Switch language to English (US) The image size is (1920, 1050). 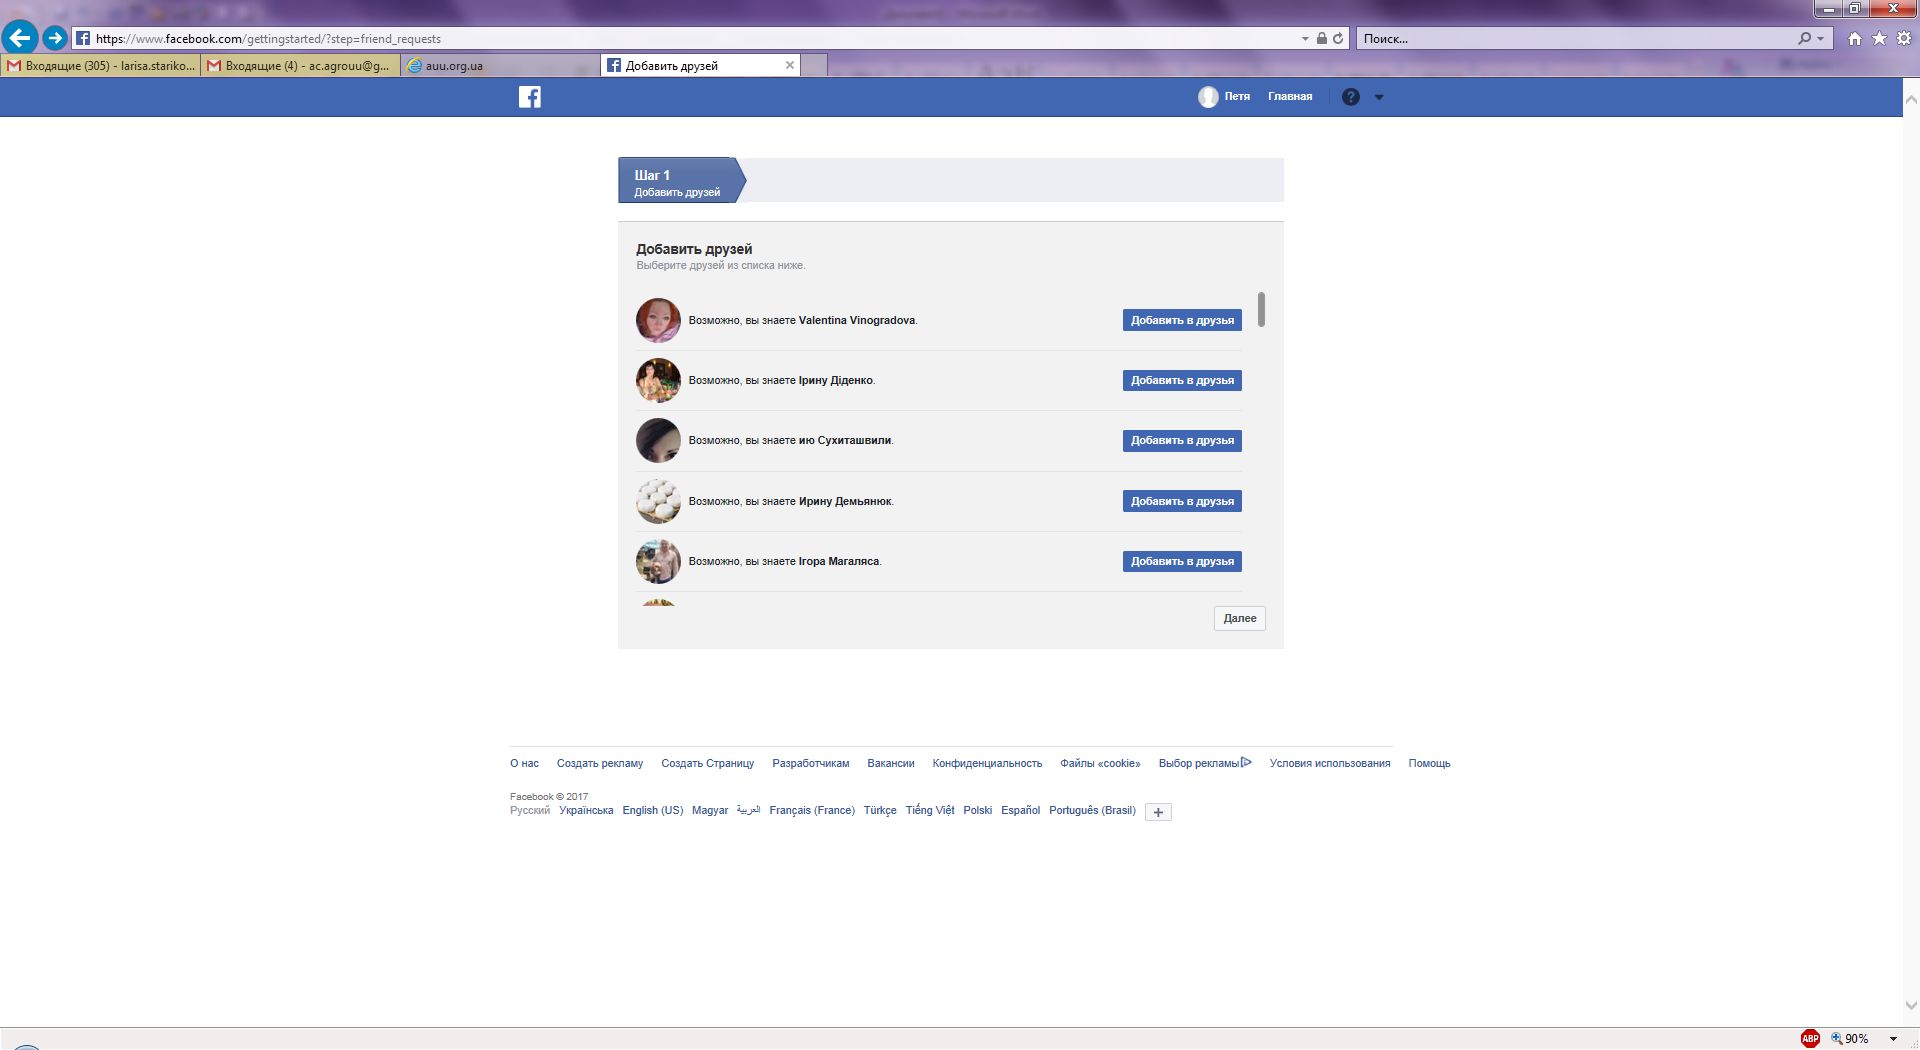click(653, 810)
